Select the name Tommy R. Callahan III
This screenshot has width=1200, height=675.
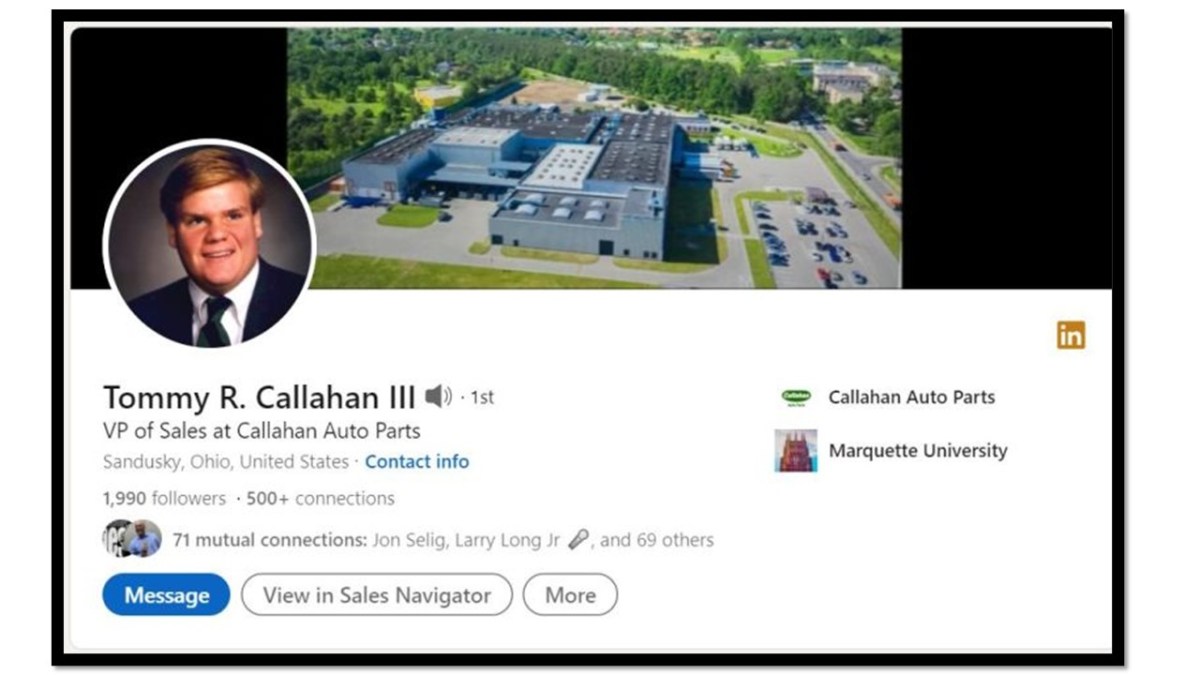click(259, 397)
